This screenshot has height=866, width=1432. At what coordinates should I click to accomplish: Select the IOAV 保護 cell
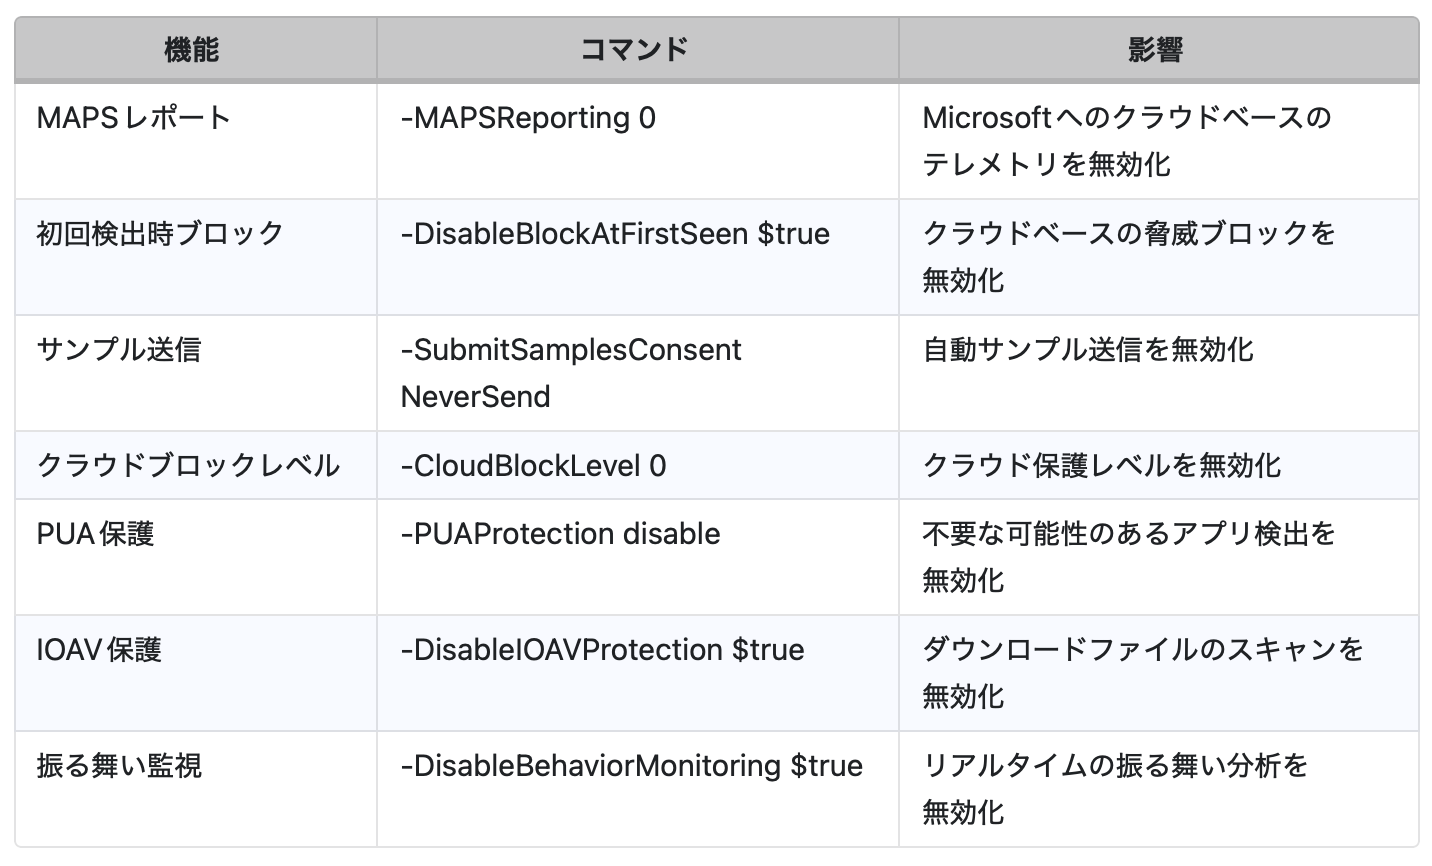pos(99,650)
